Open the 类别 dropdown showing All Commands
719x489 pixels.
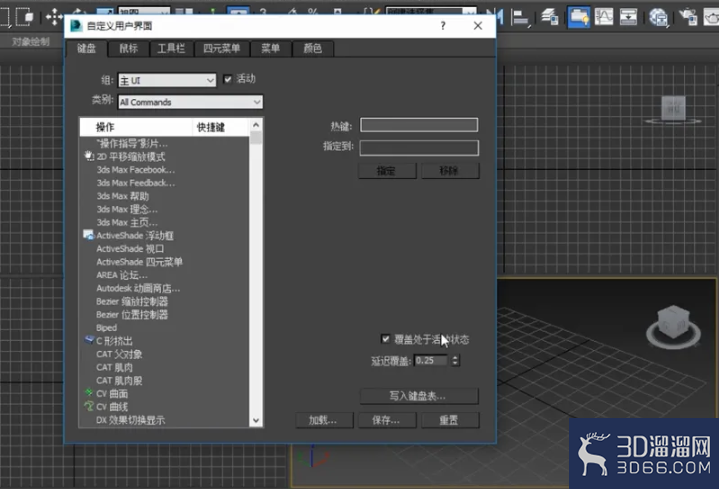[x=190, y=102]
